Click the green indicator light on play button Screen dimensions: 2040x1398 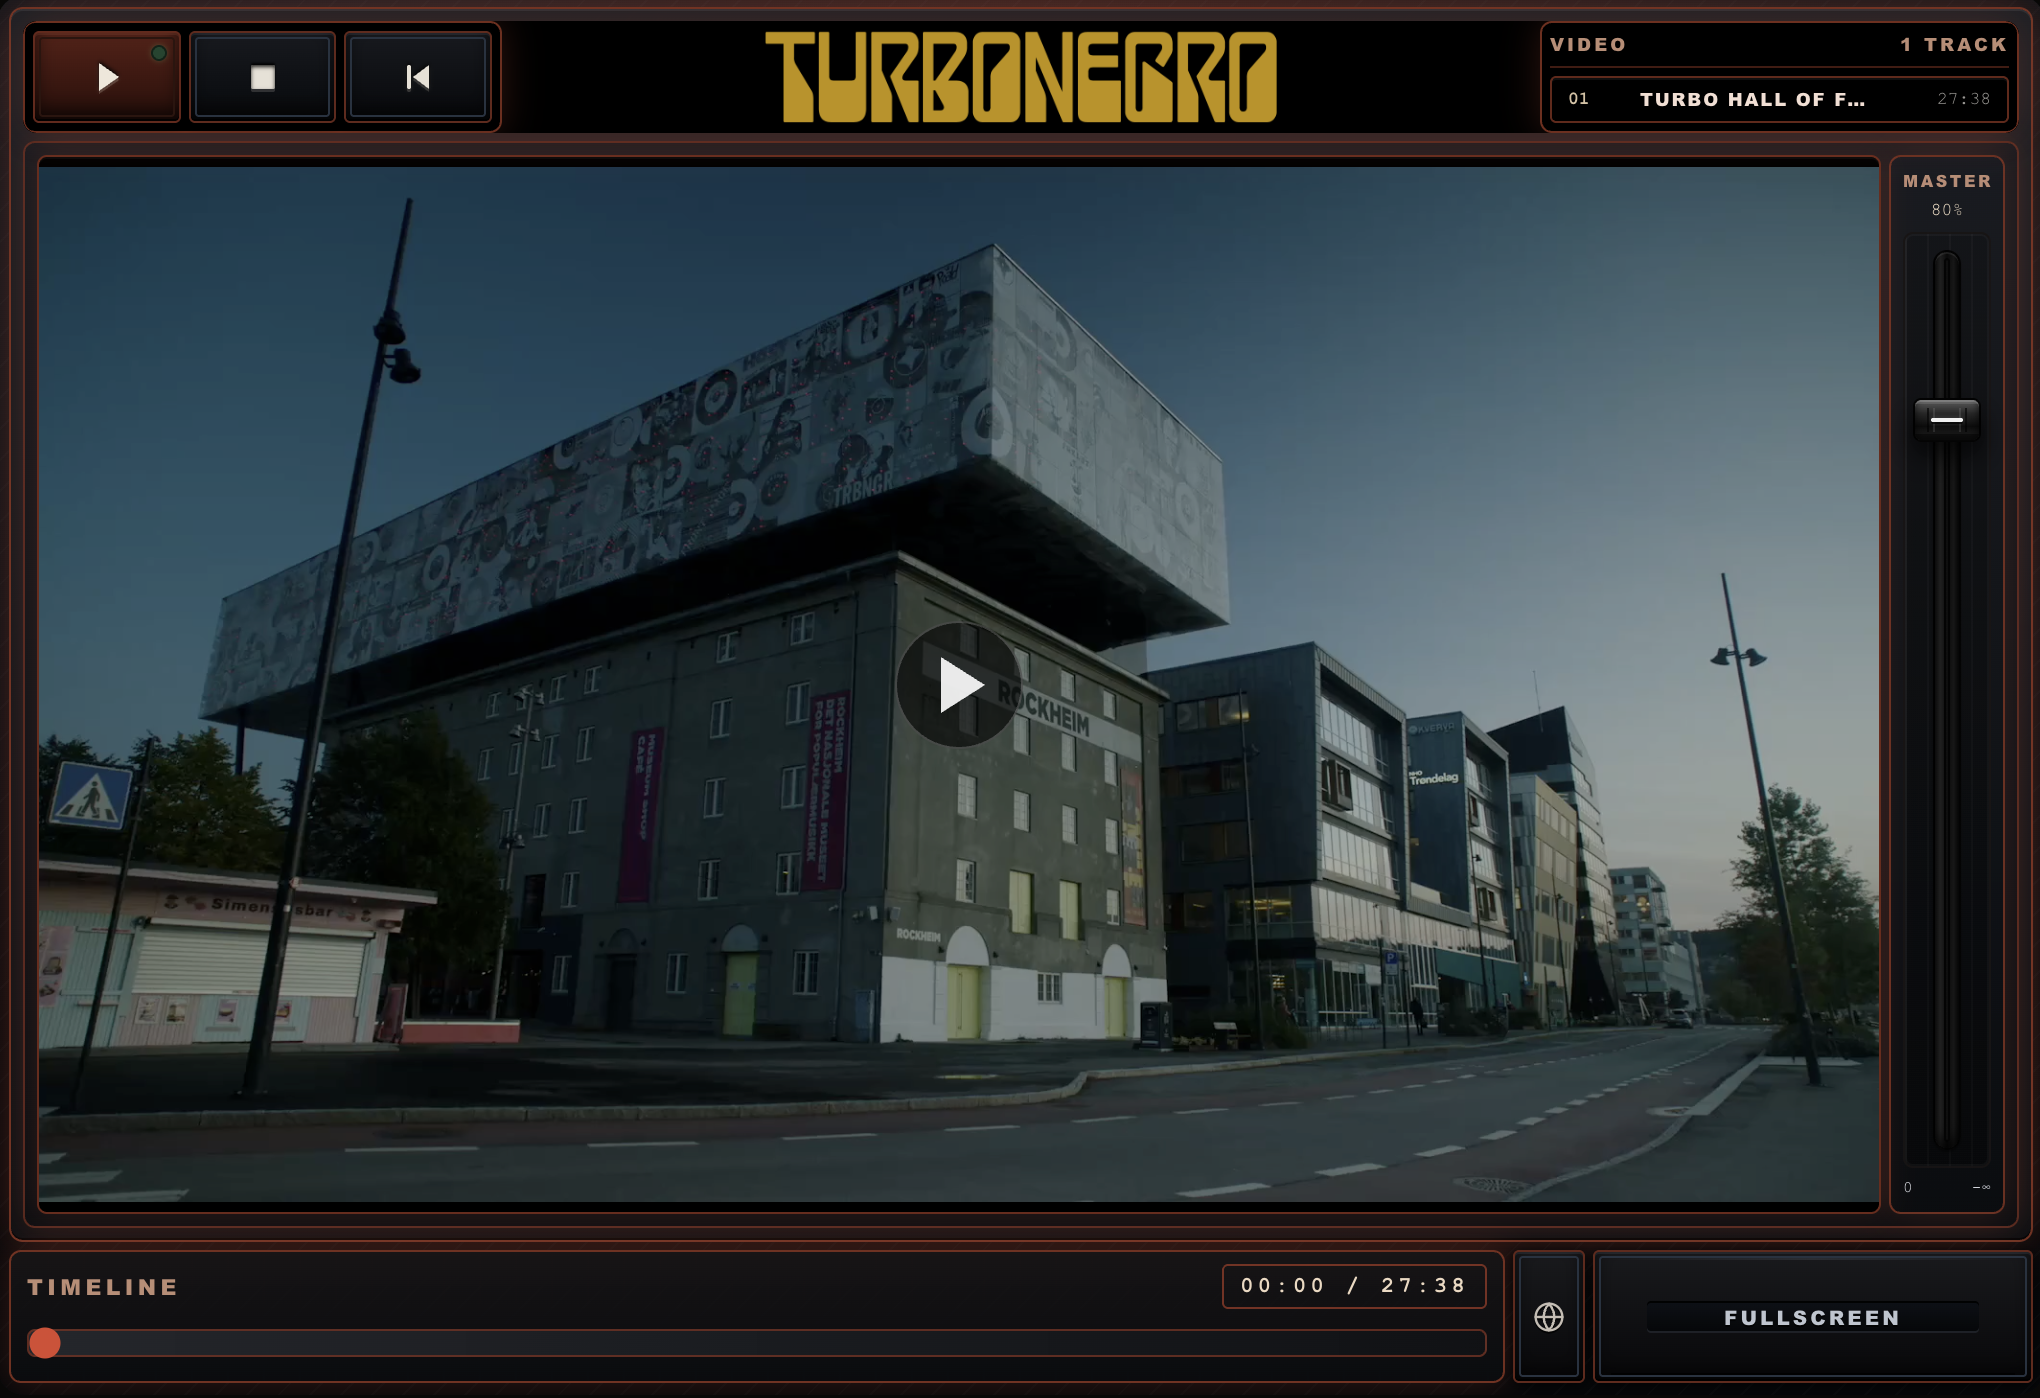pos(159,53)
